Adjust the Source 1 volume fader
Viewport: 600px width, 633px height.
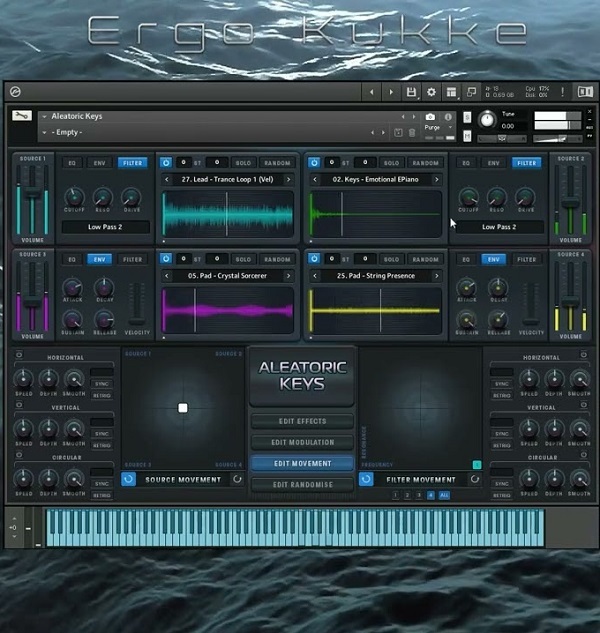(x=32, y=195)
